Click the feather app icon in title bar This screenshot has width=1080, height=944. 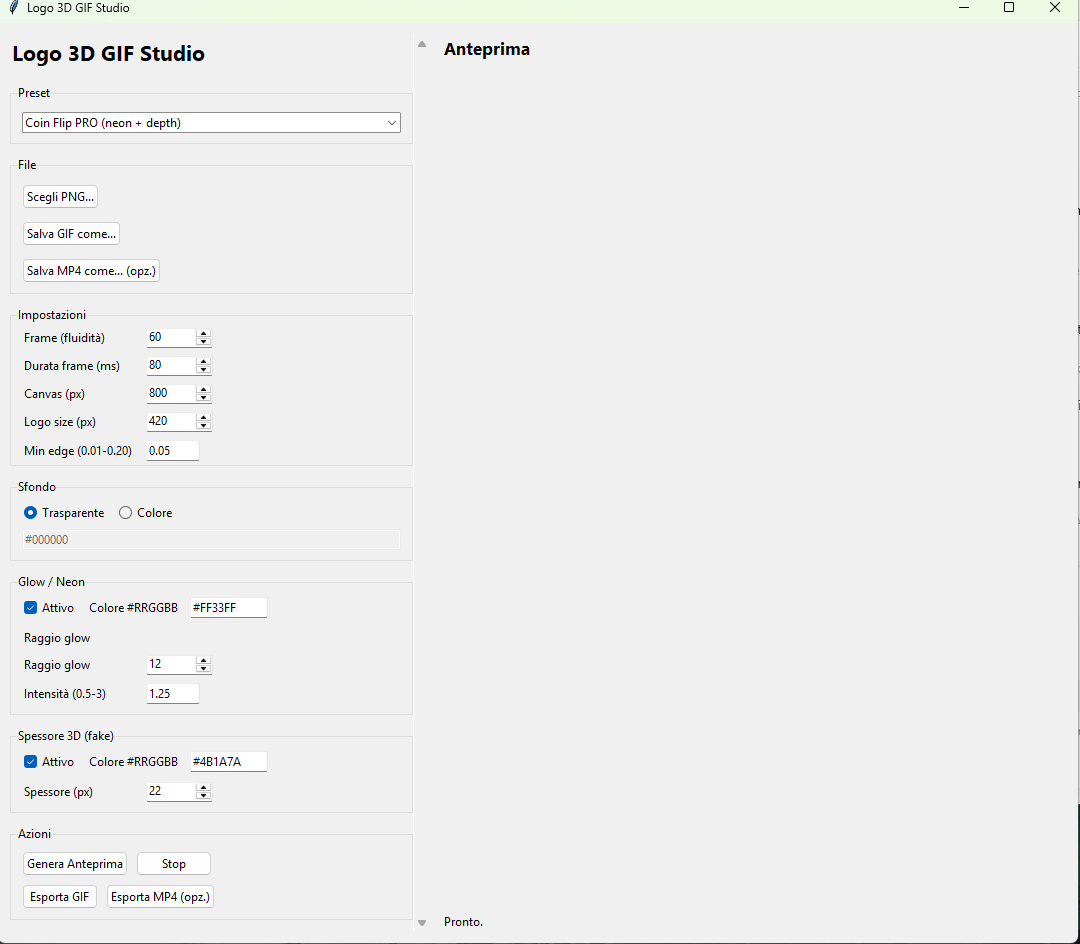(14, 8)
